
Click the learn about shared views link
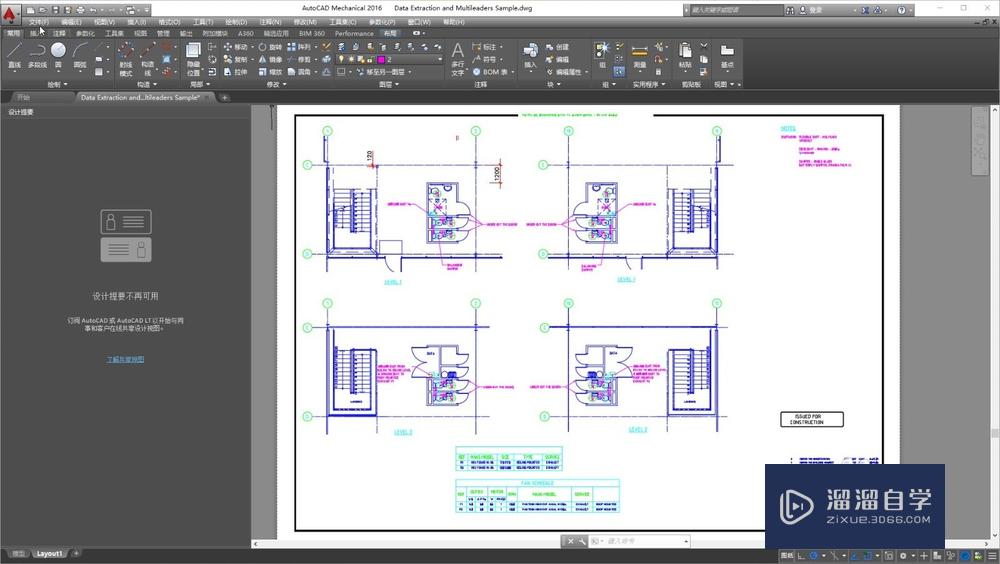[x=125, y=360]
